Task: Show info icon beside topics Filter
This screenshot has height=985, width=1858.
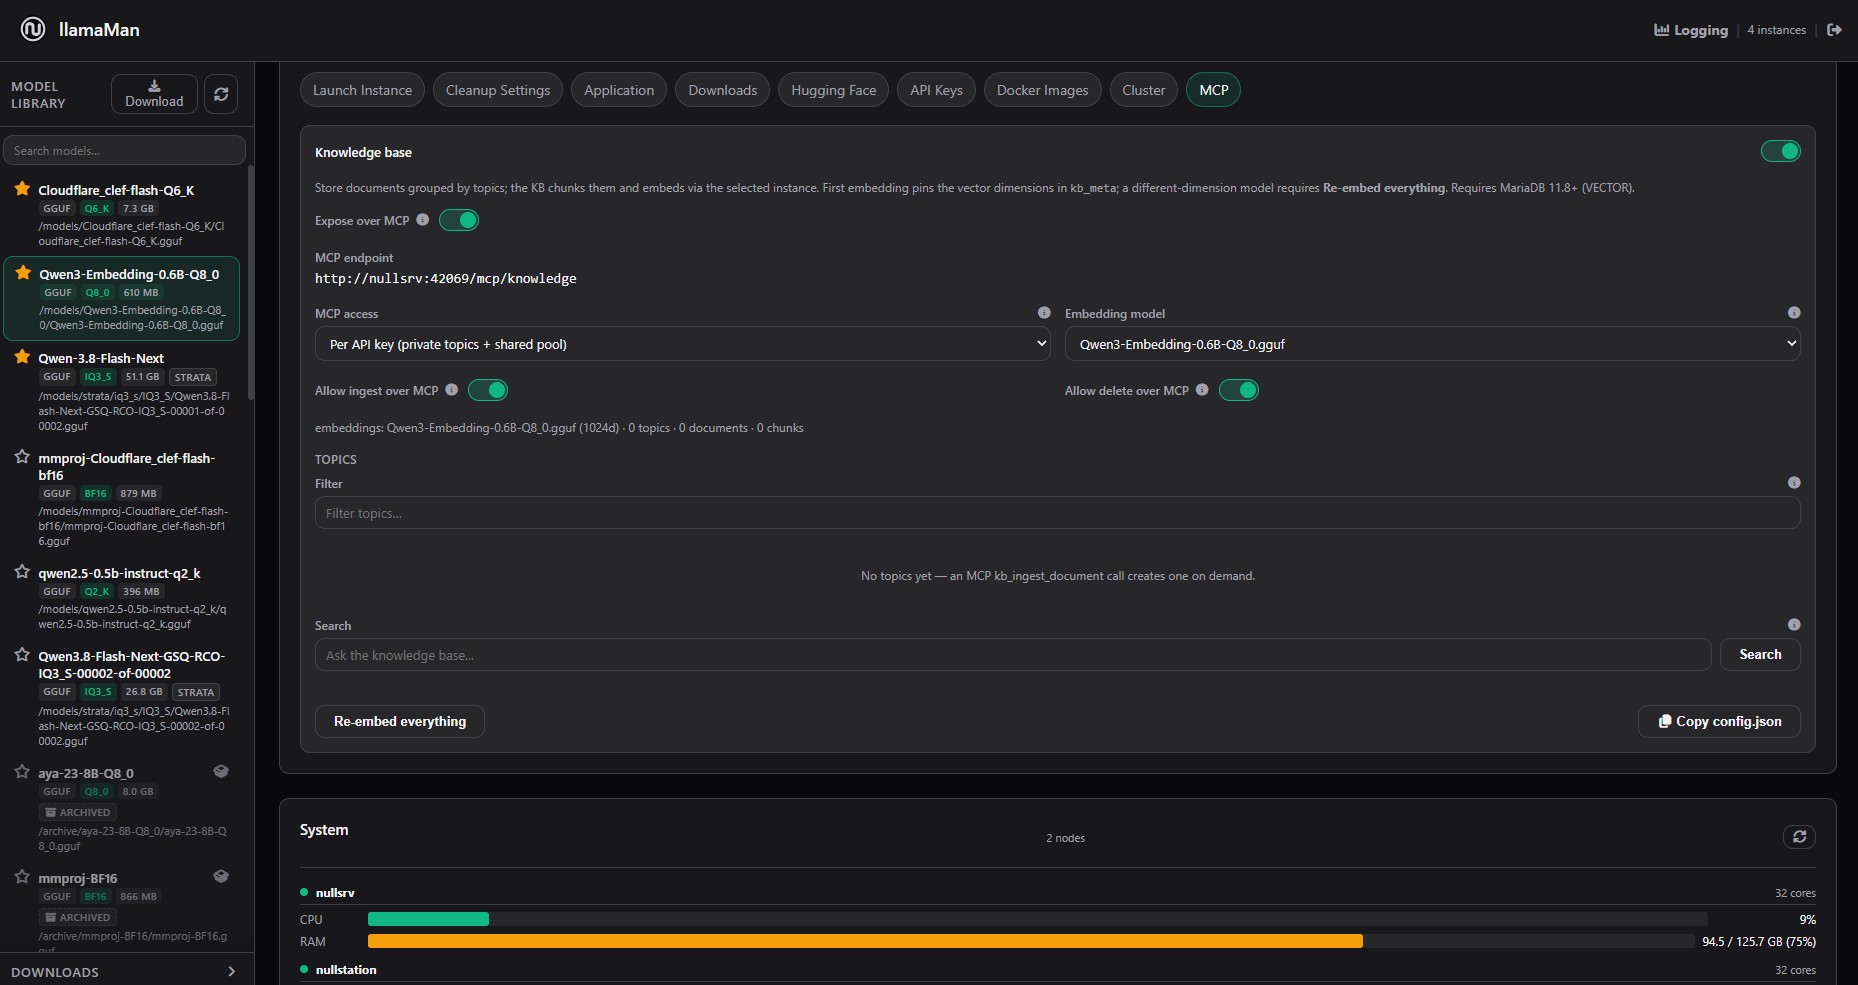Action: pos(1794,482)
